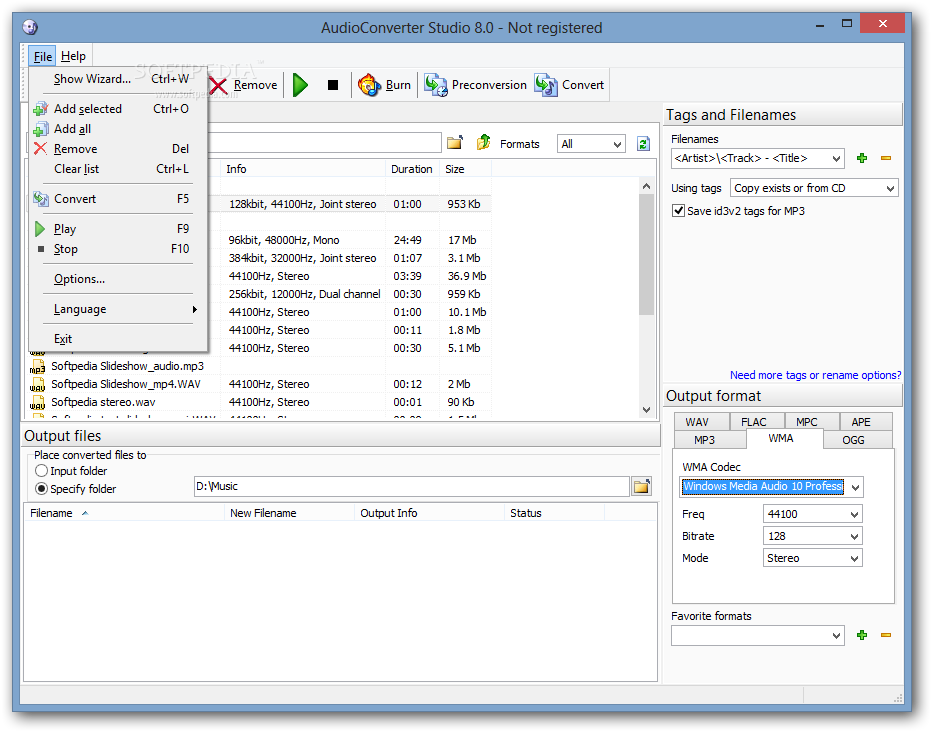Image resolution: width=932 pixels, height=732 pixels.
Task: Remove filename template with orange minus icon
Action: [886, 158]
